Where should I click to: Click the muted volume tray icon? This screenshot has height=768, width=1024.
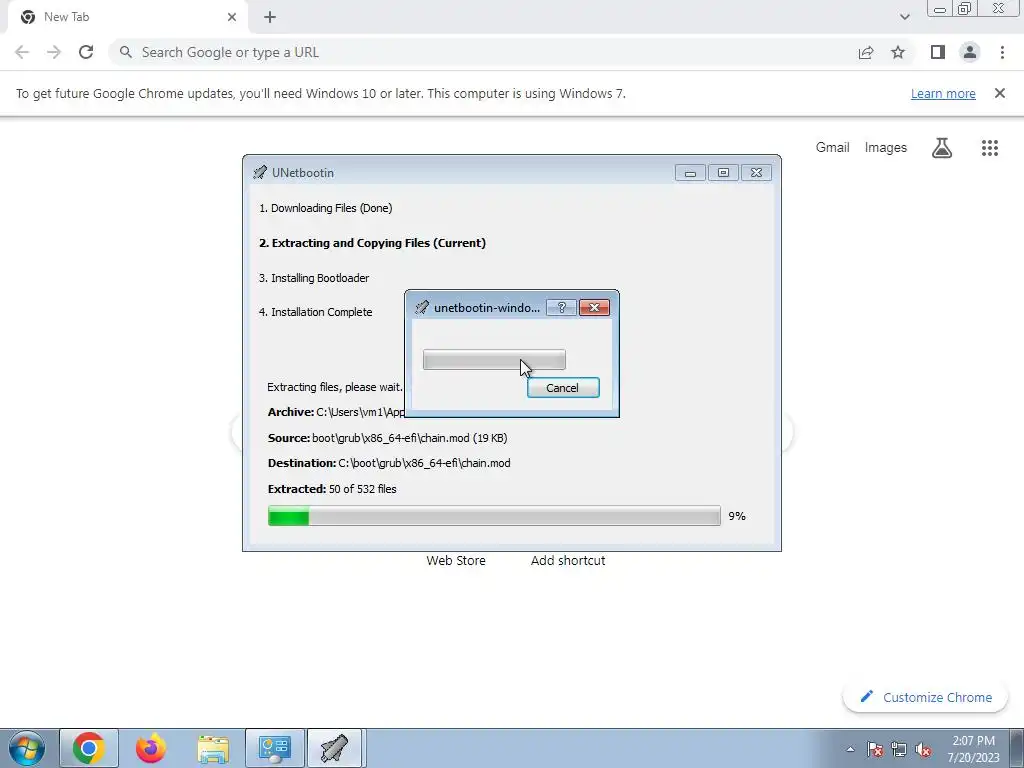pyautogui.click(x=923, y=749)
